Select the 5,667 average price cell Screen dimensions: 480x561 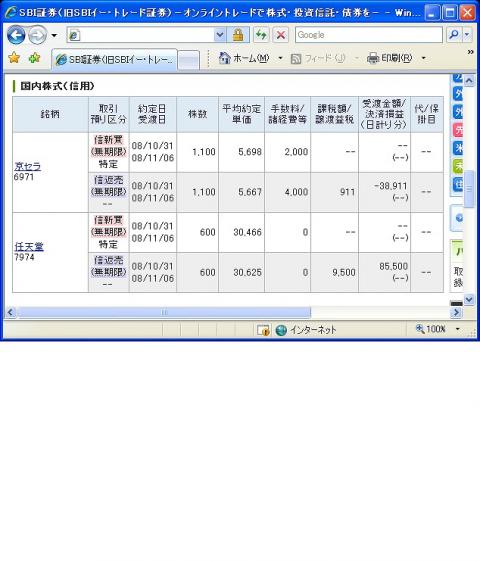(x=241, y=192)
